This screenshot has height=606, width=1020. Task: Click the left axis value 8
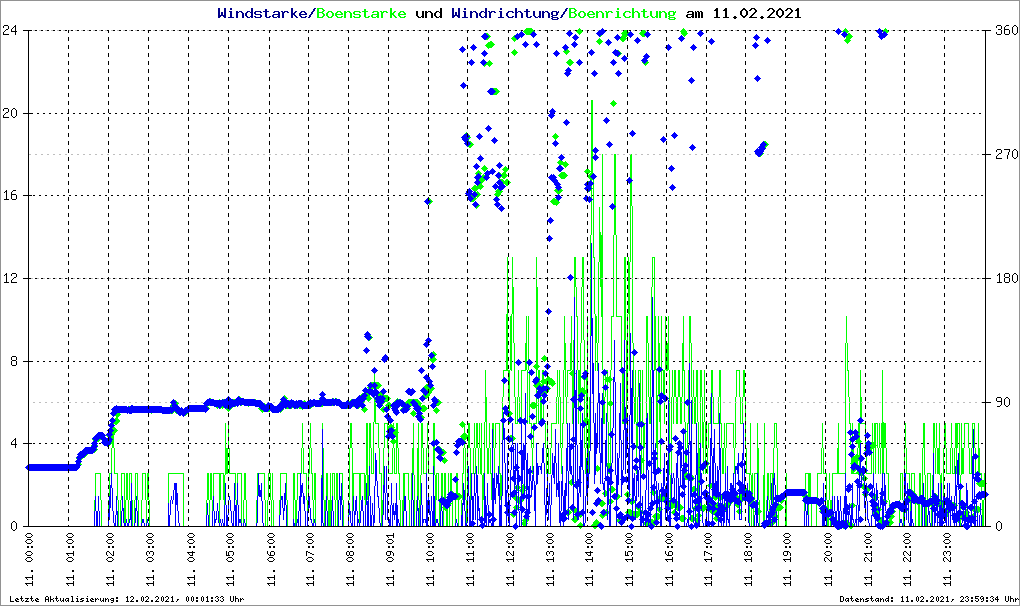[x=13, y=361]
